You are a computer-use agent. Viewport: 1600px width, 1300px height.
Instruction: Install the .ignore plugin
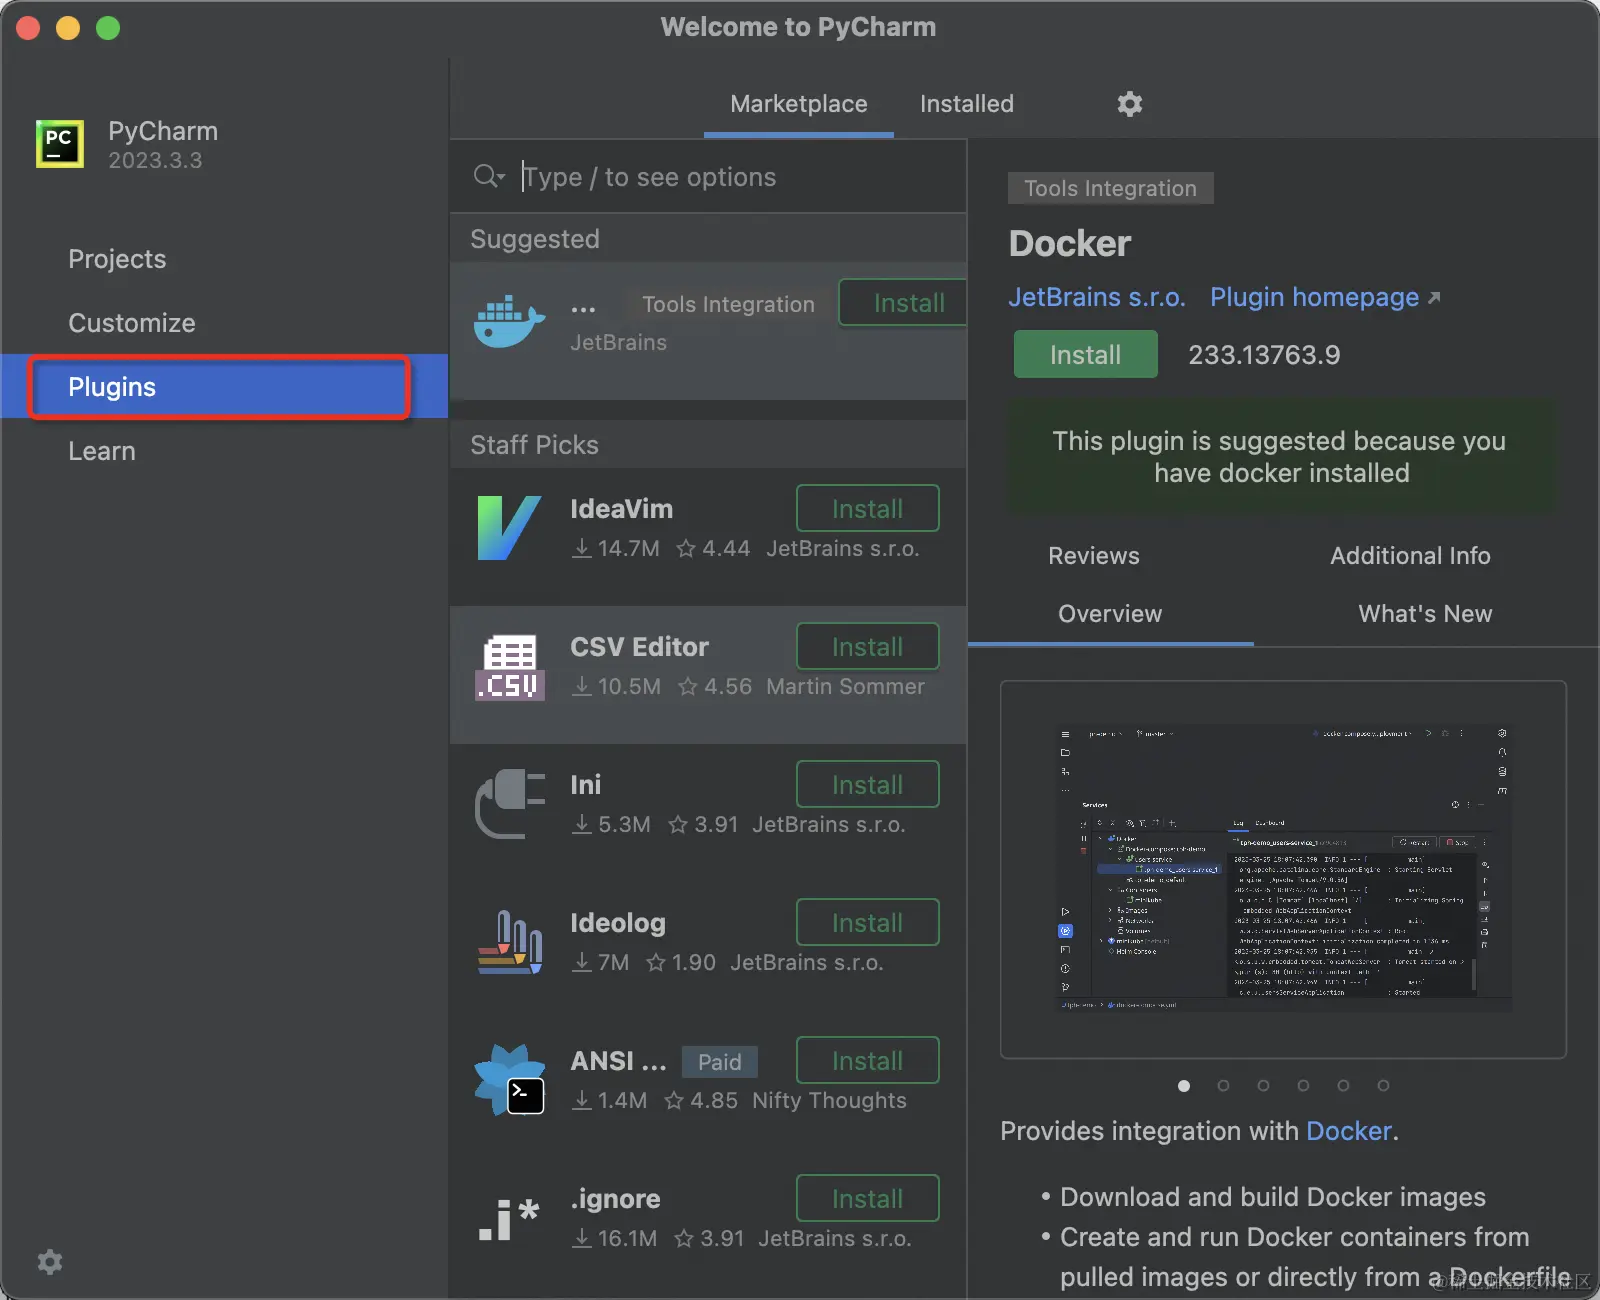click(x=868, y=1199)
